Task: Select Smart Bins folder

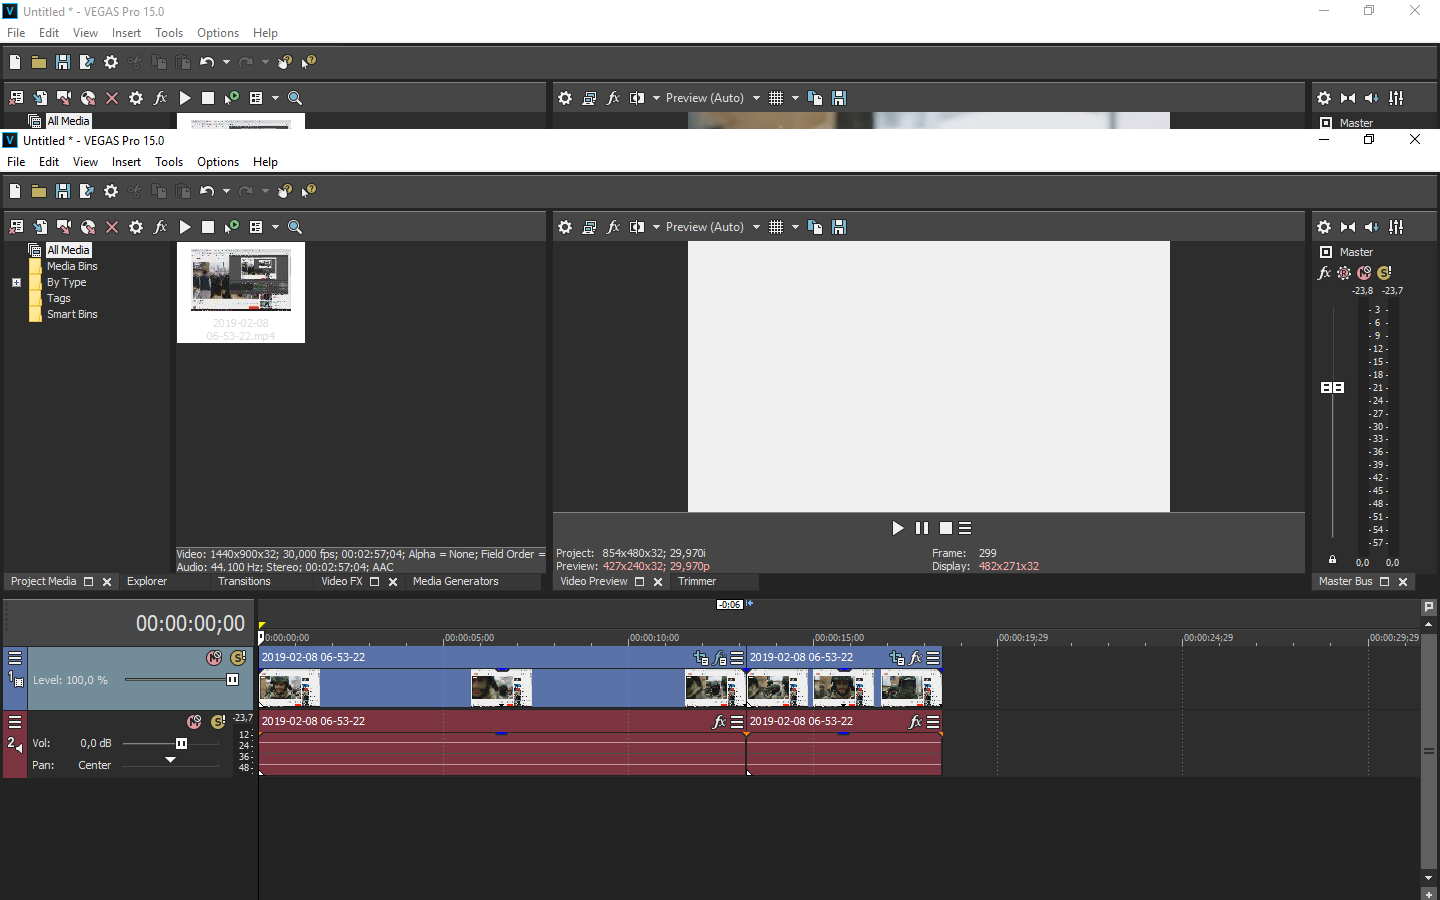Action: (x=72, y=314)
